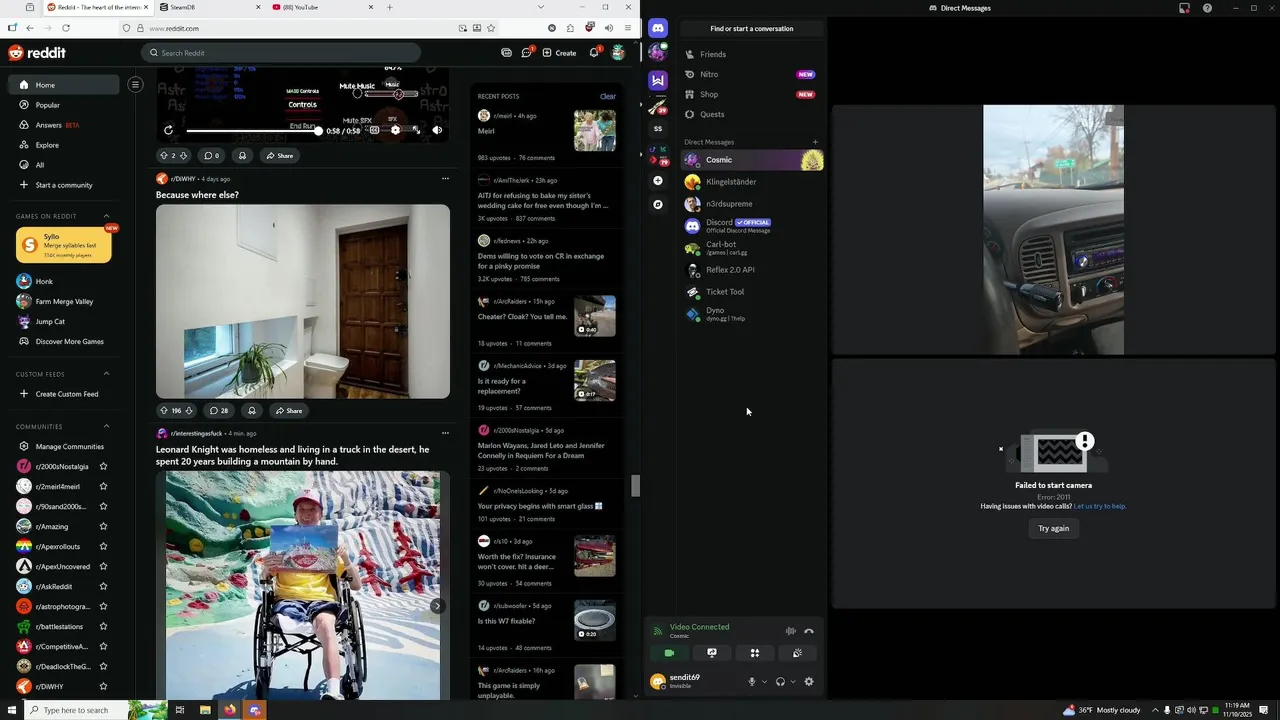Click Cosmic video stream thumbnail
The image size is (1280, 720).
point(1053,230)
